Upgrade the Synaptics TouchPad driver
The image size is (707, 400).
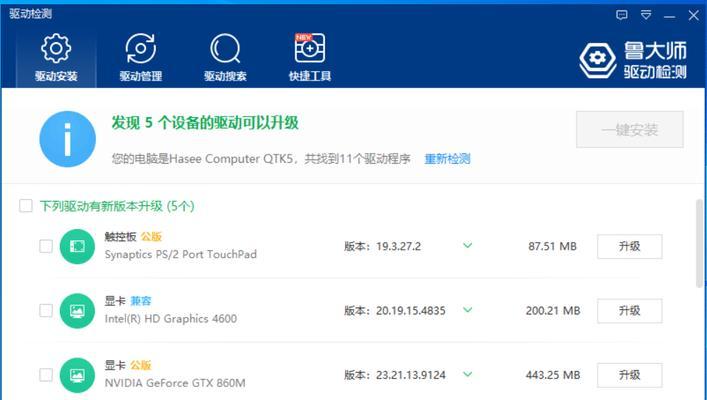click(629, 246)
